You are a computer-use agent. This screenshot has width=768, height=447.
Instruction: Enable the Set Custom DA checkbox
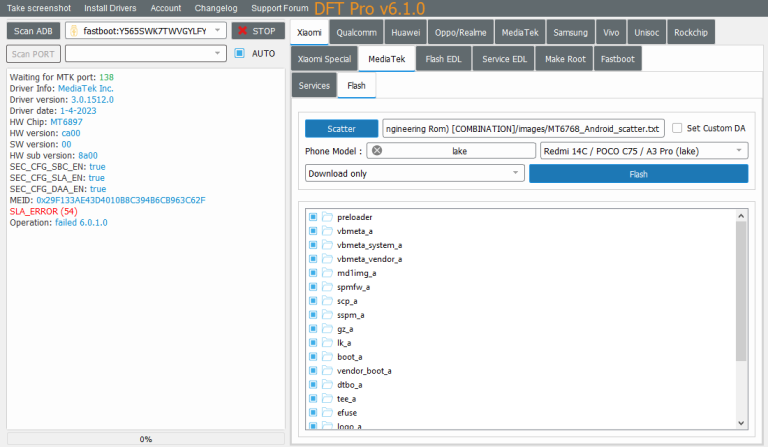[x=677, y=128]
